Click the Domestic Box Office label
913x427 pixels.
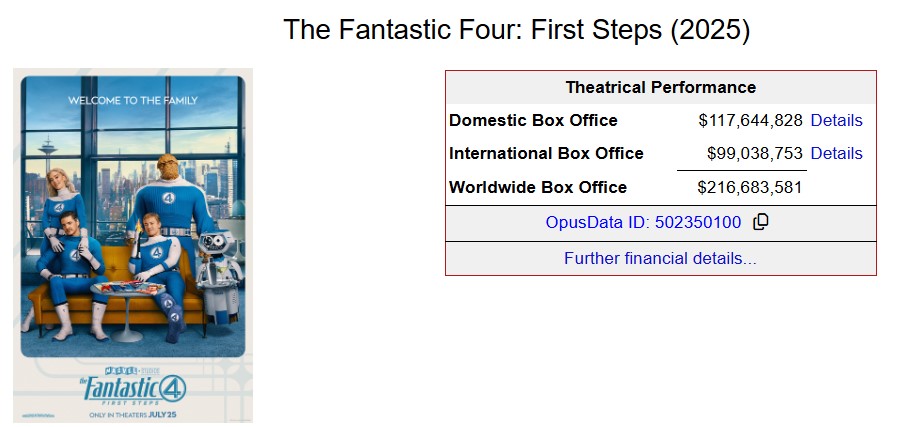click(x=533, y=121)
